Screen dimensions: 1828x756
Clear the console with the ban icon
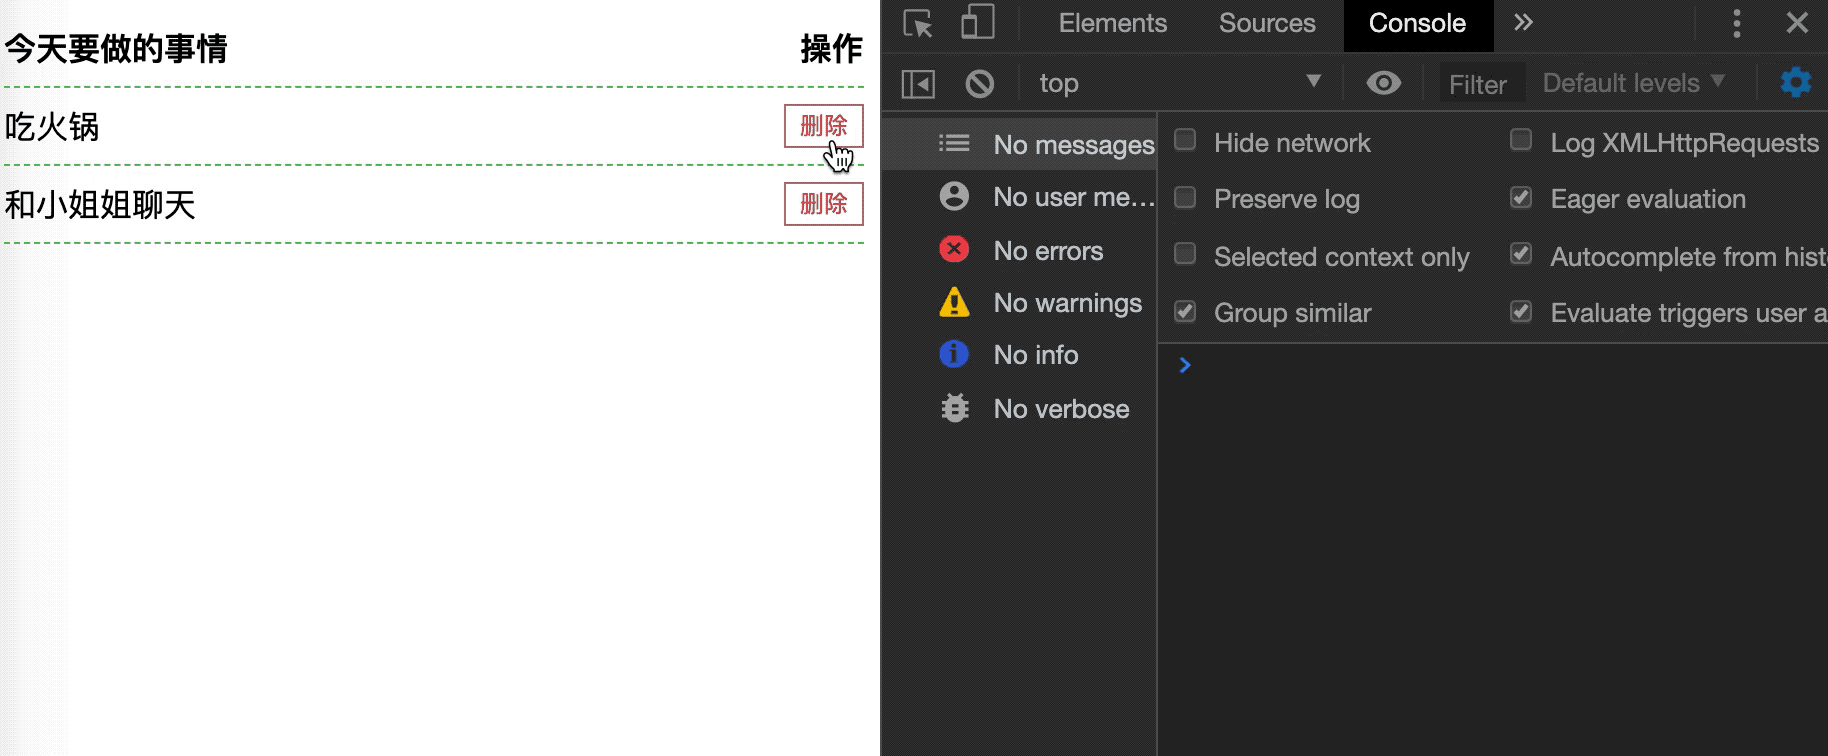click(980, 83)
